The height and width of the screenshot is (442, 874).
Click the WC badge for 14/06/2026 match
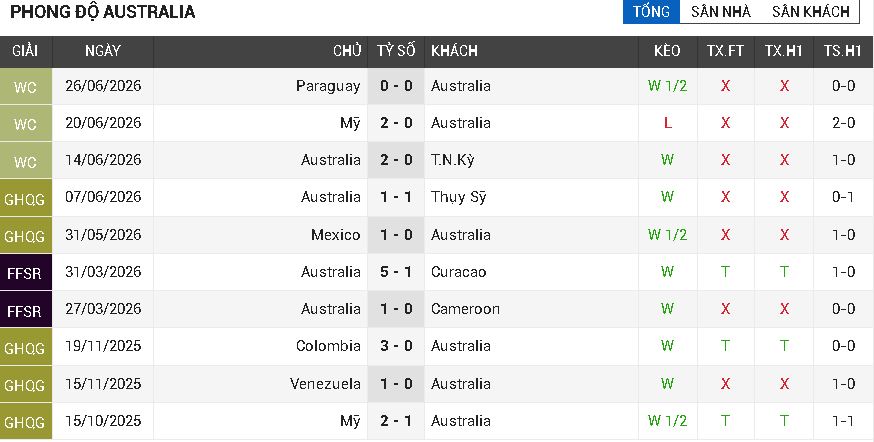click(26, 161)
